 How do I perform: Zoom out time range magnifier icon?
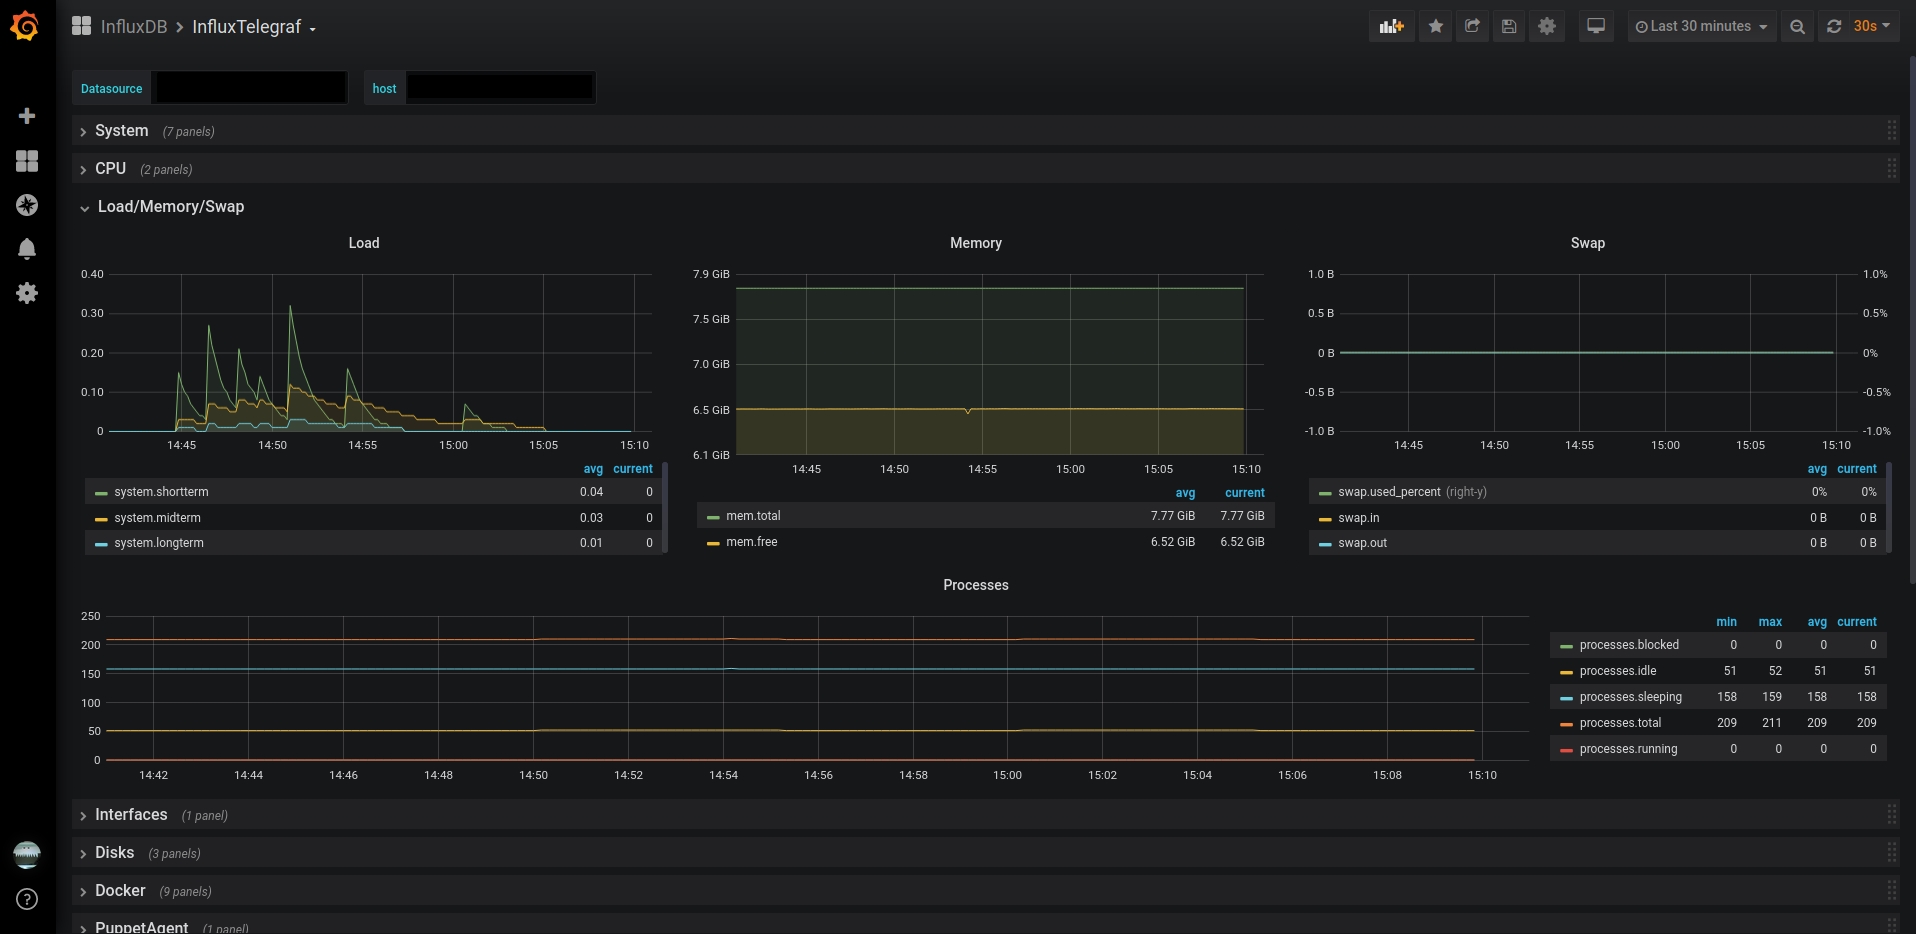click(1797, 27)
